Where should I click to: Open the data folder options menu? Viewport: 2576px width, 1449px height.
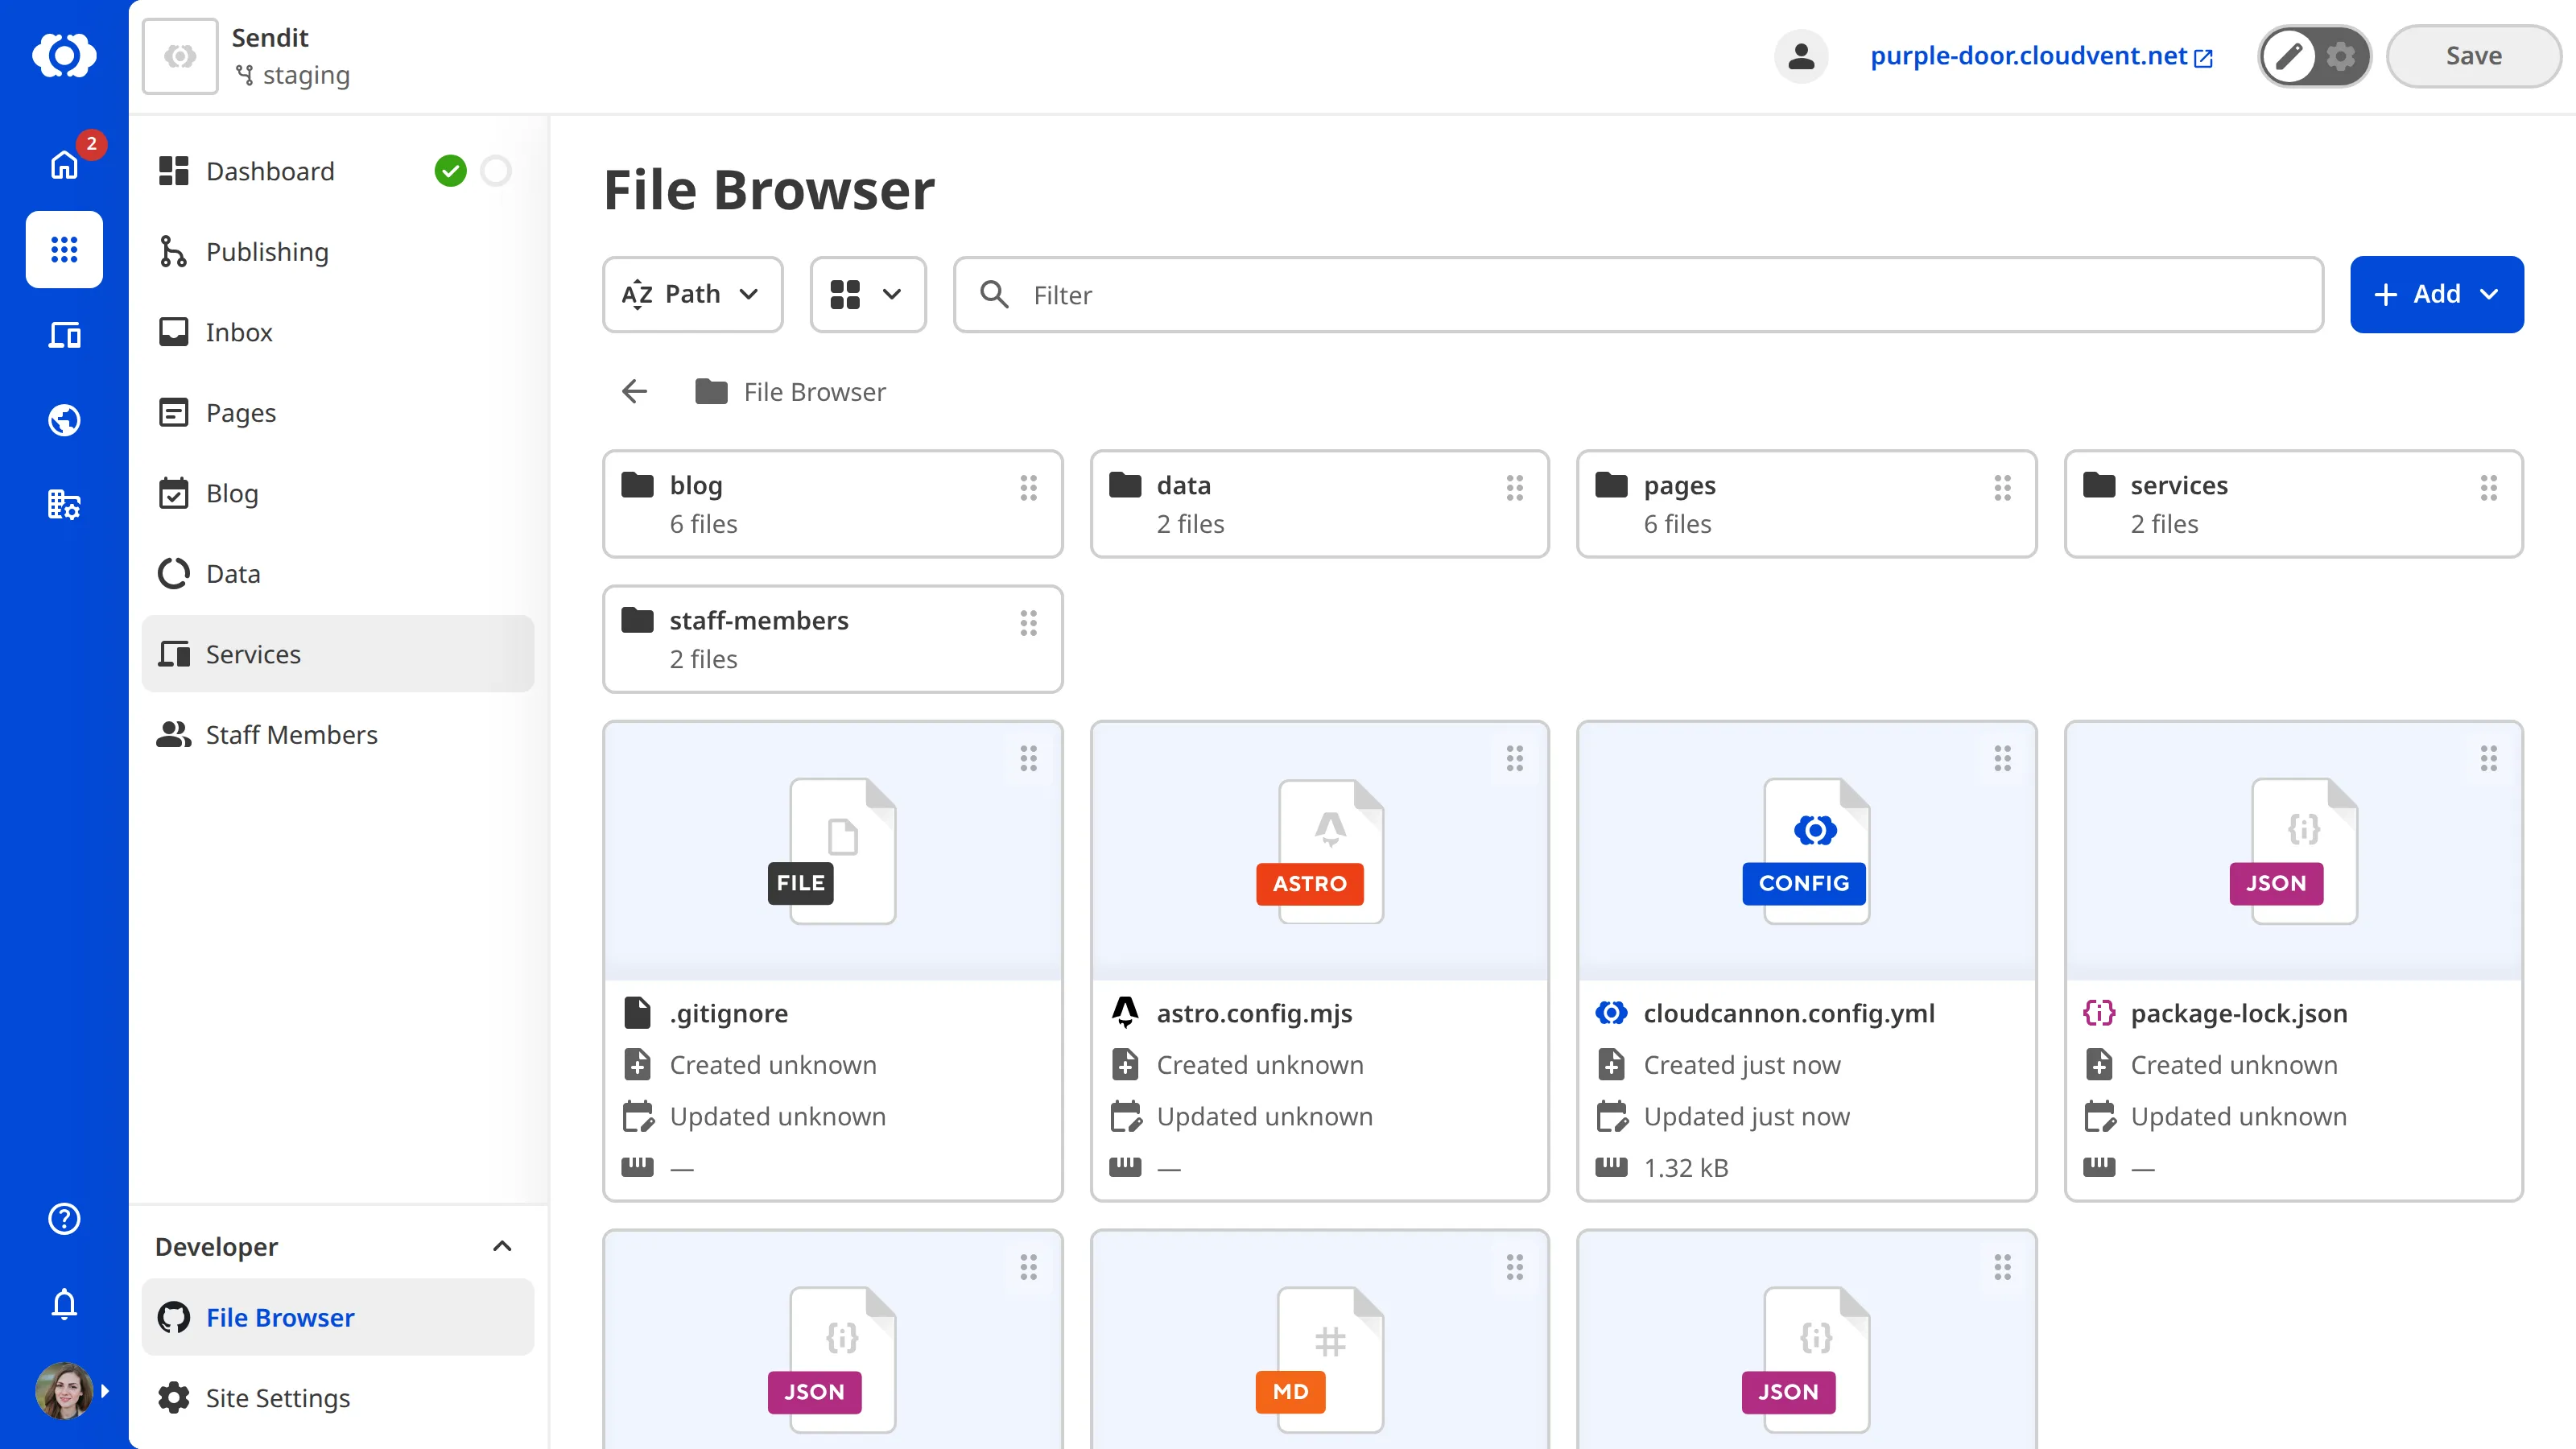point(1515,488)
